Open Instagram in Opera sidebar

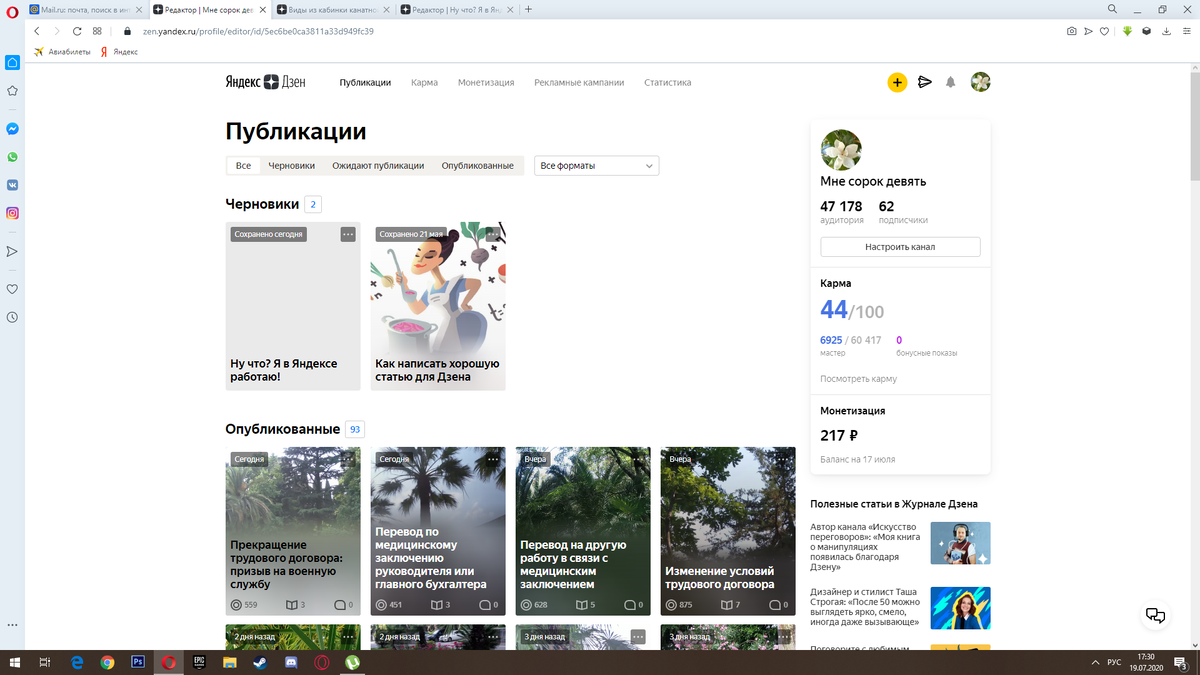click(13, 213)
